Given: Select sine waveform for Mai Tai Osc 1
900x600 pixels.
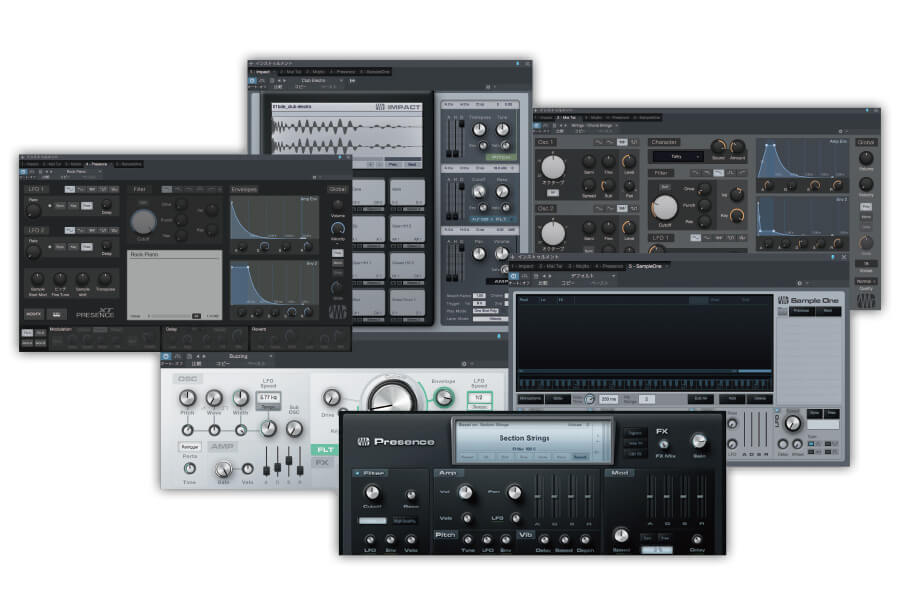Looking at the screenshot, I should click(x=599, y=142).
